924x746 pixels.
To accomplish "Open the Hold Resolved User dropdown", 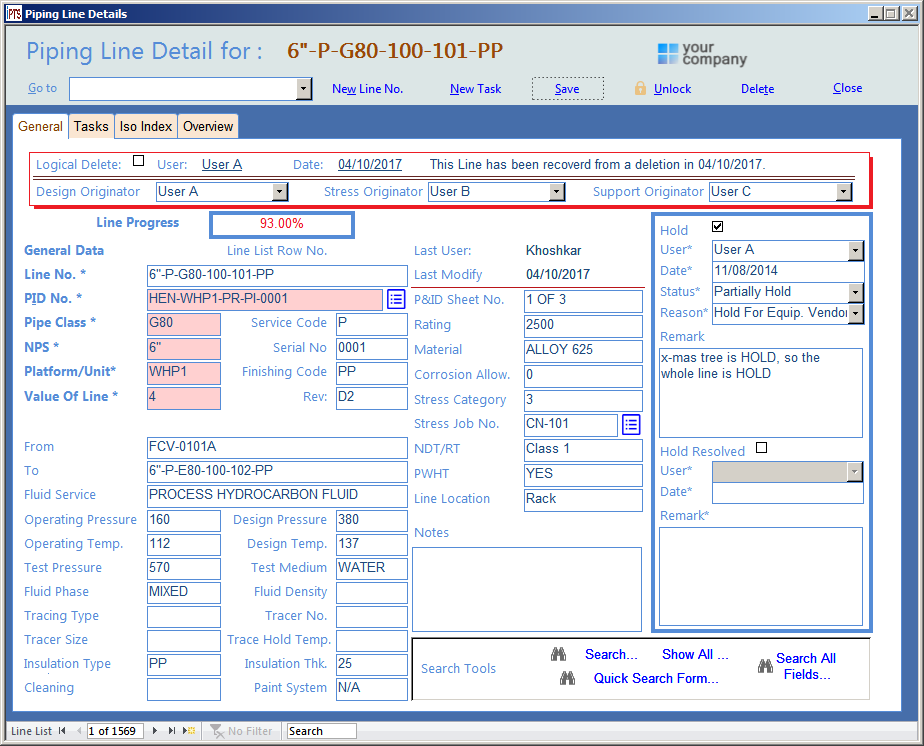I will click(x=854, y=471).
